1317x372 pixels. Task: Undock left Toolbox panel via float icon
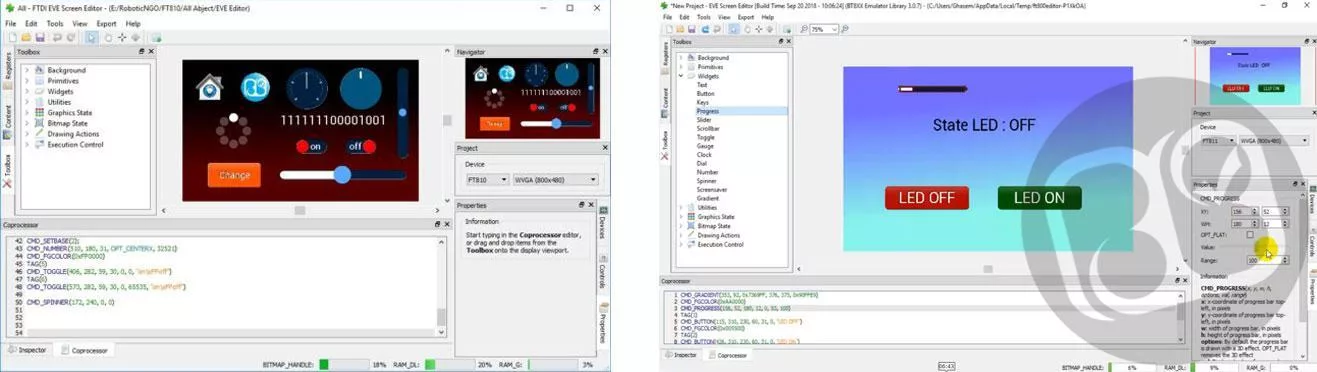(142, 51)
